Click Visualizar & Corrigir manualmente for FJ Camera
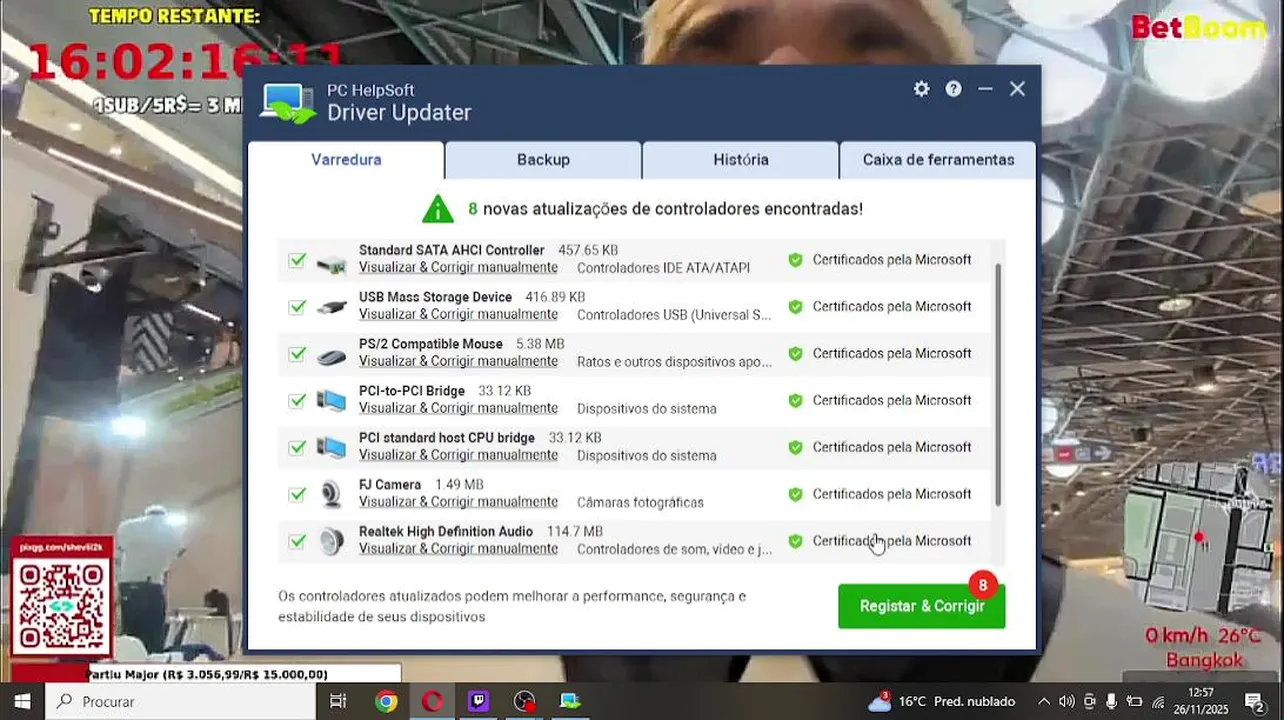1284x720 pixels. click(x=458, y=502)
